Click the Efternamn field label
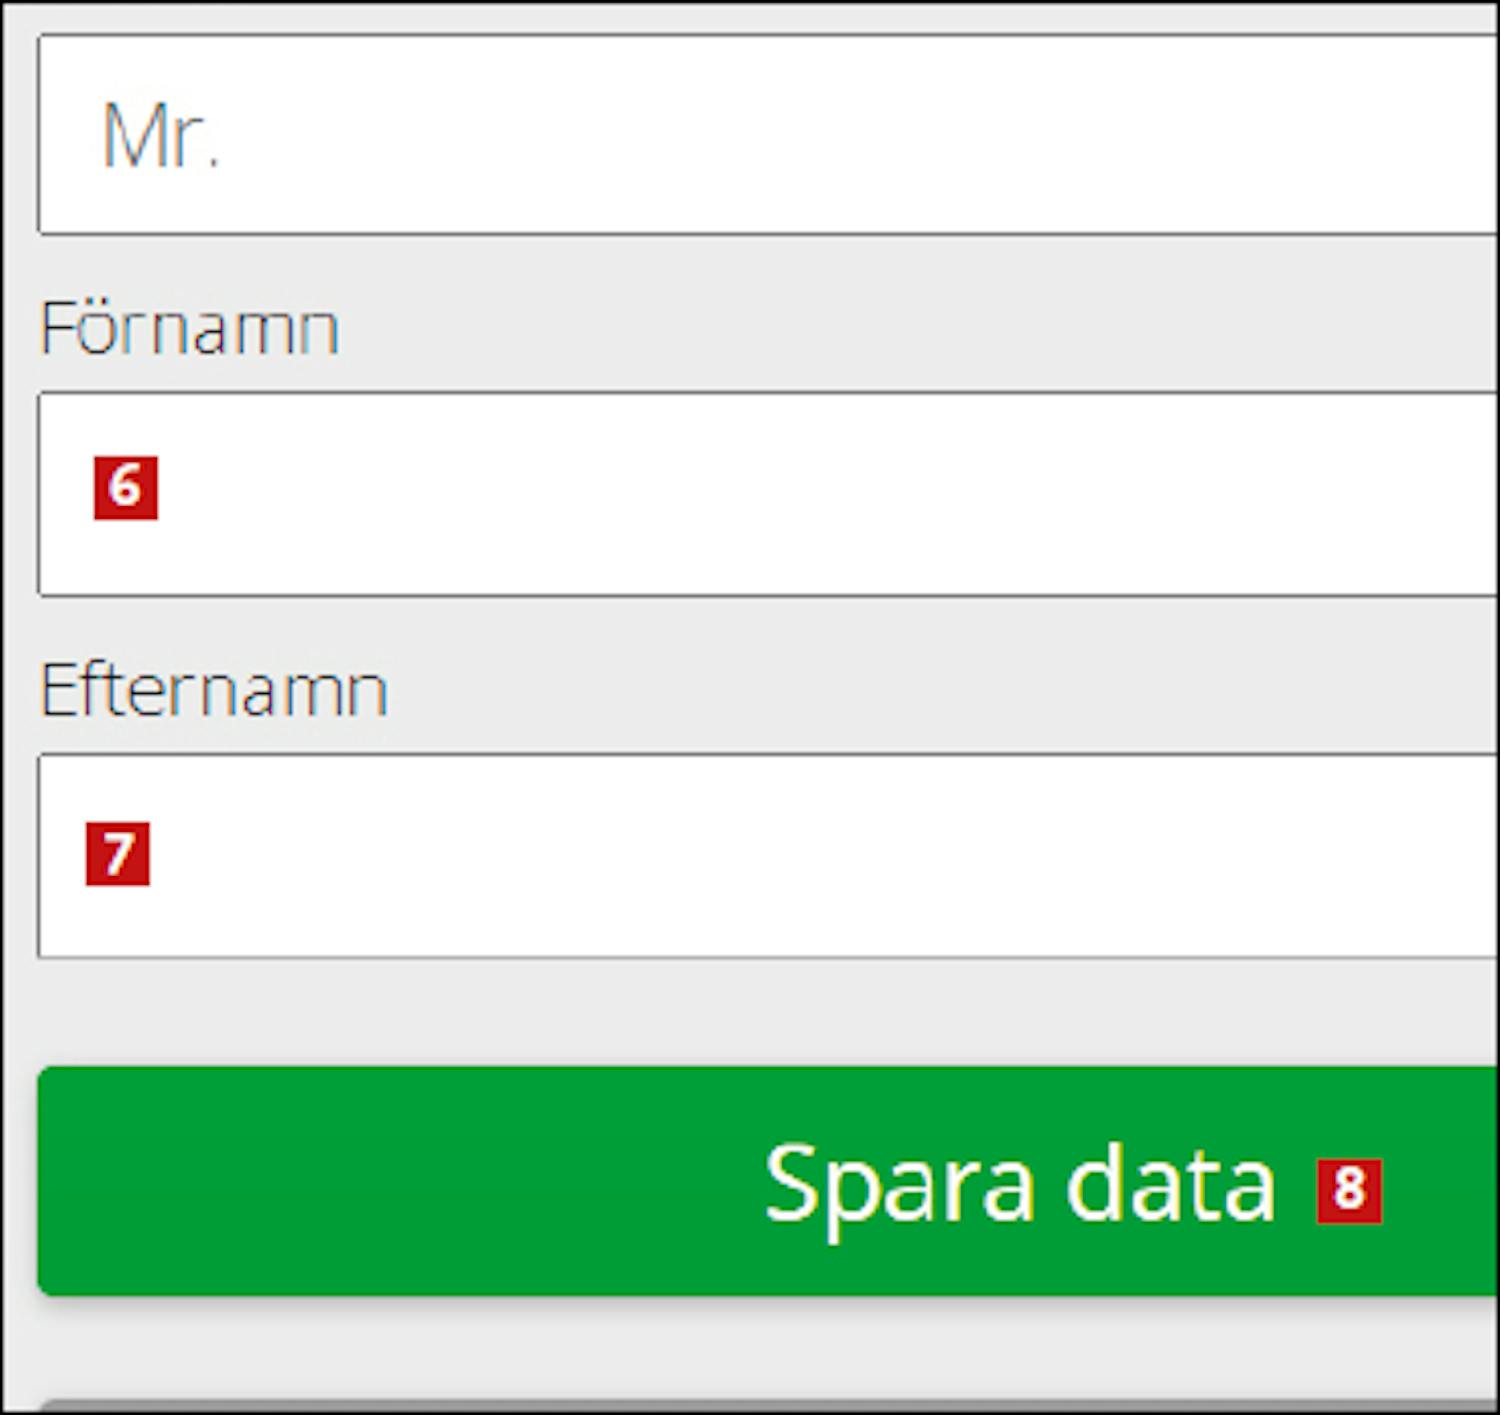The height and width of the screenshot is (1415, 1500). 213,690
